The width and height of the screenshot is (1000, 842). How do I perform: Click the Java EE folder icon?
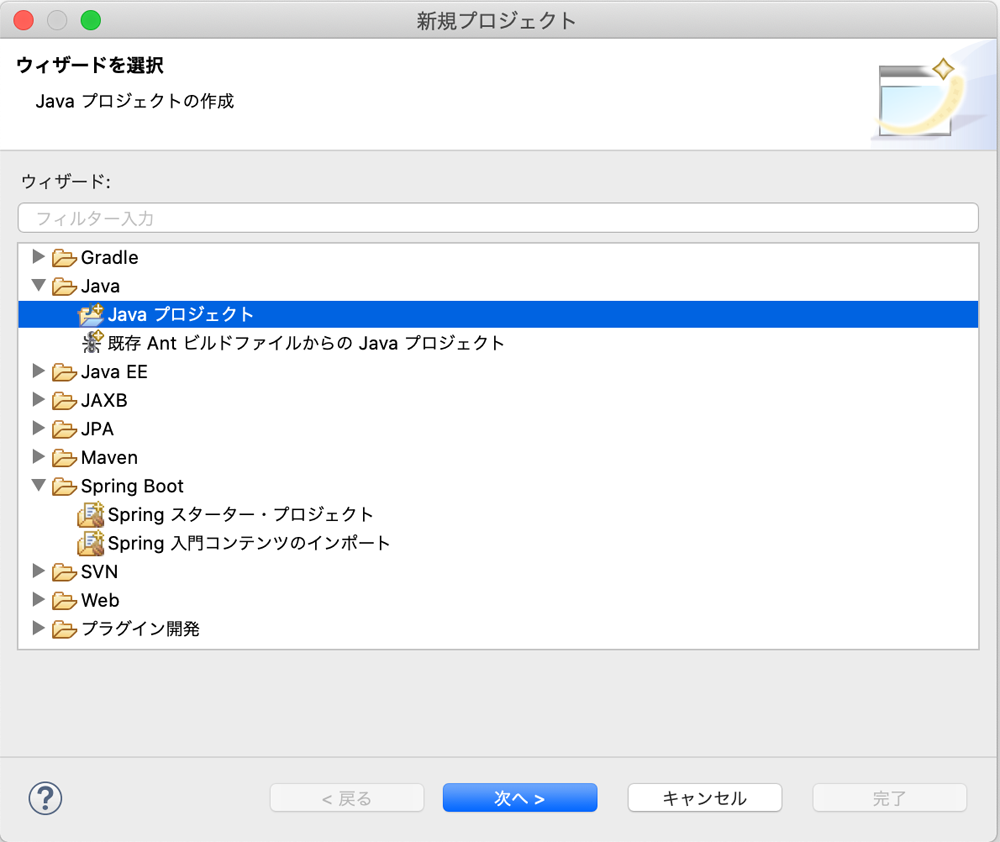pyautogui.click(x=64, y=372)
